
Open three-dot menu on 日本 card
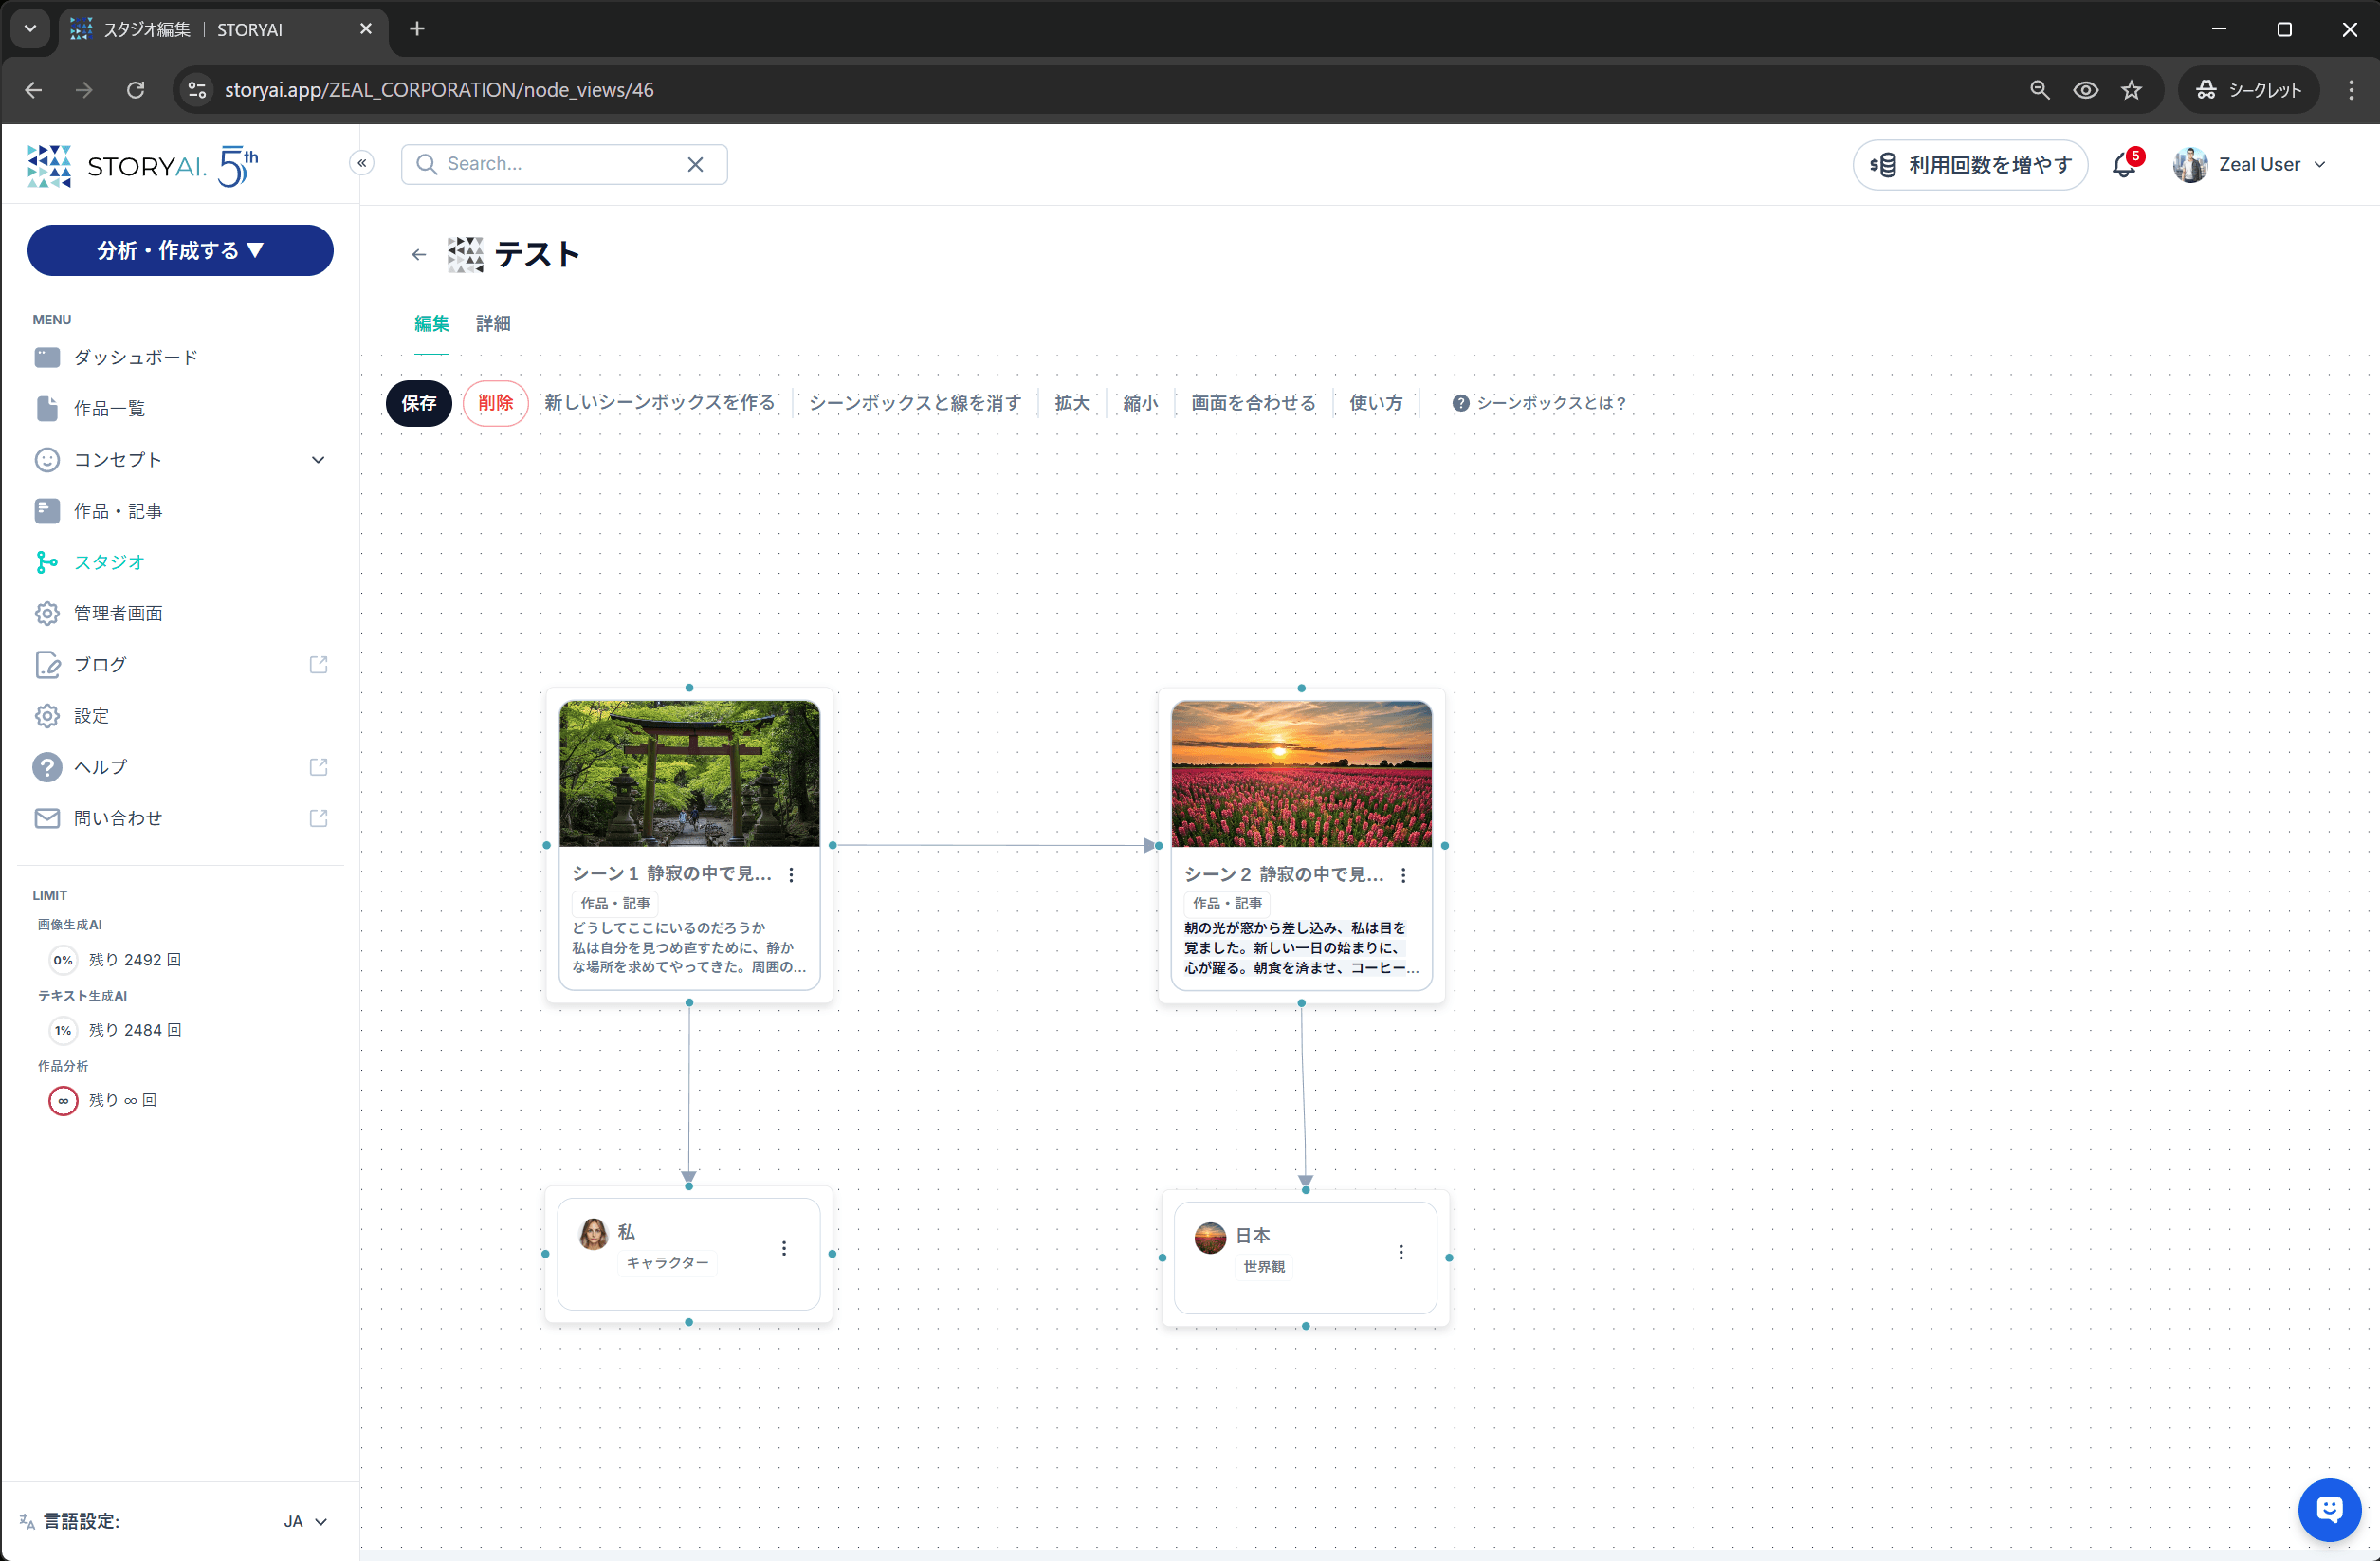click(x=1401, y=1252)
